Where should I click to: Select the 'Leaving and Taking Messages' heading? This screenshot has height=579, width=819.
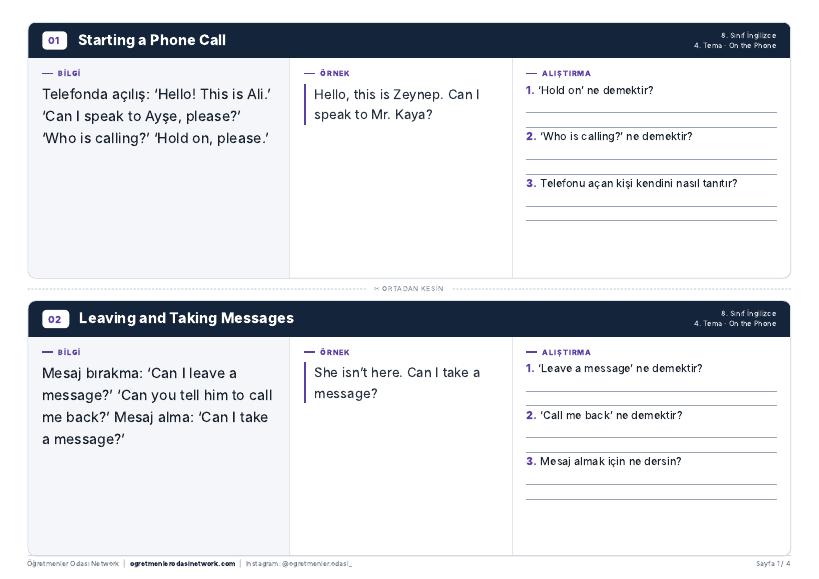click(186, 318)
